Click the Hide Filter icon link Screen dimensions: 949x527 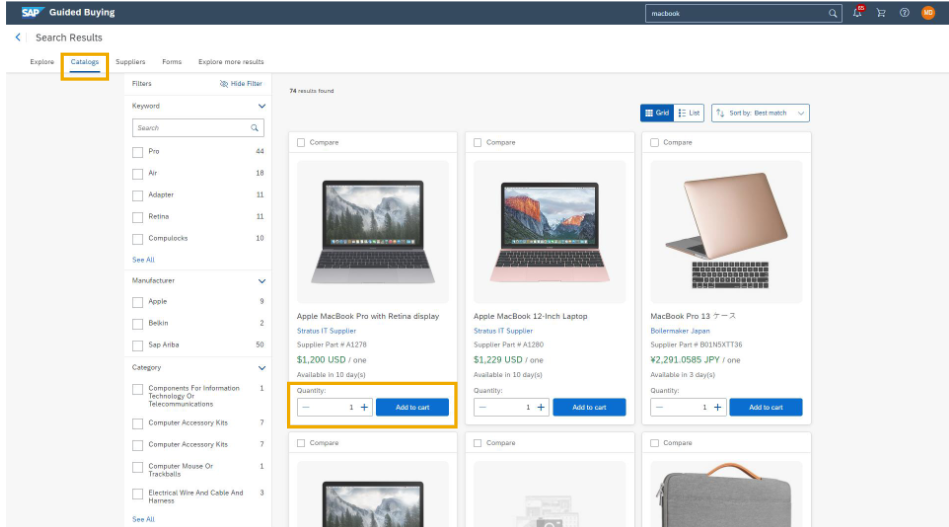coord(241,83)
